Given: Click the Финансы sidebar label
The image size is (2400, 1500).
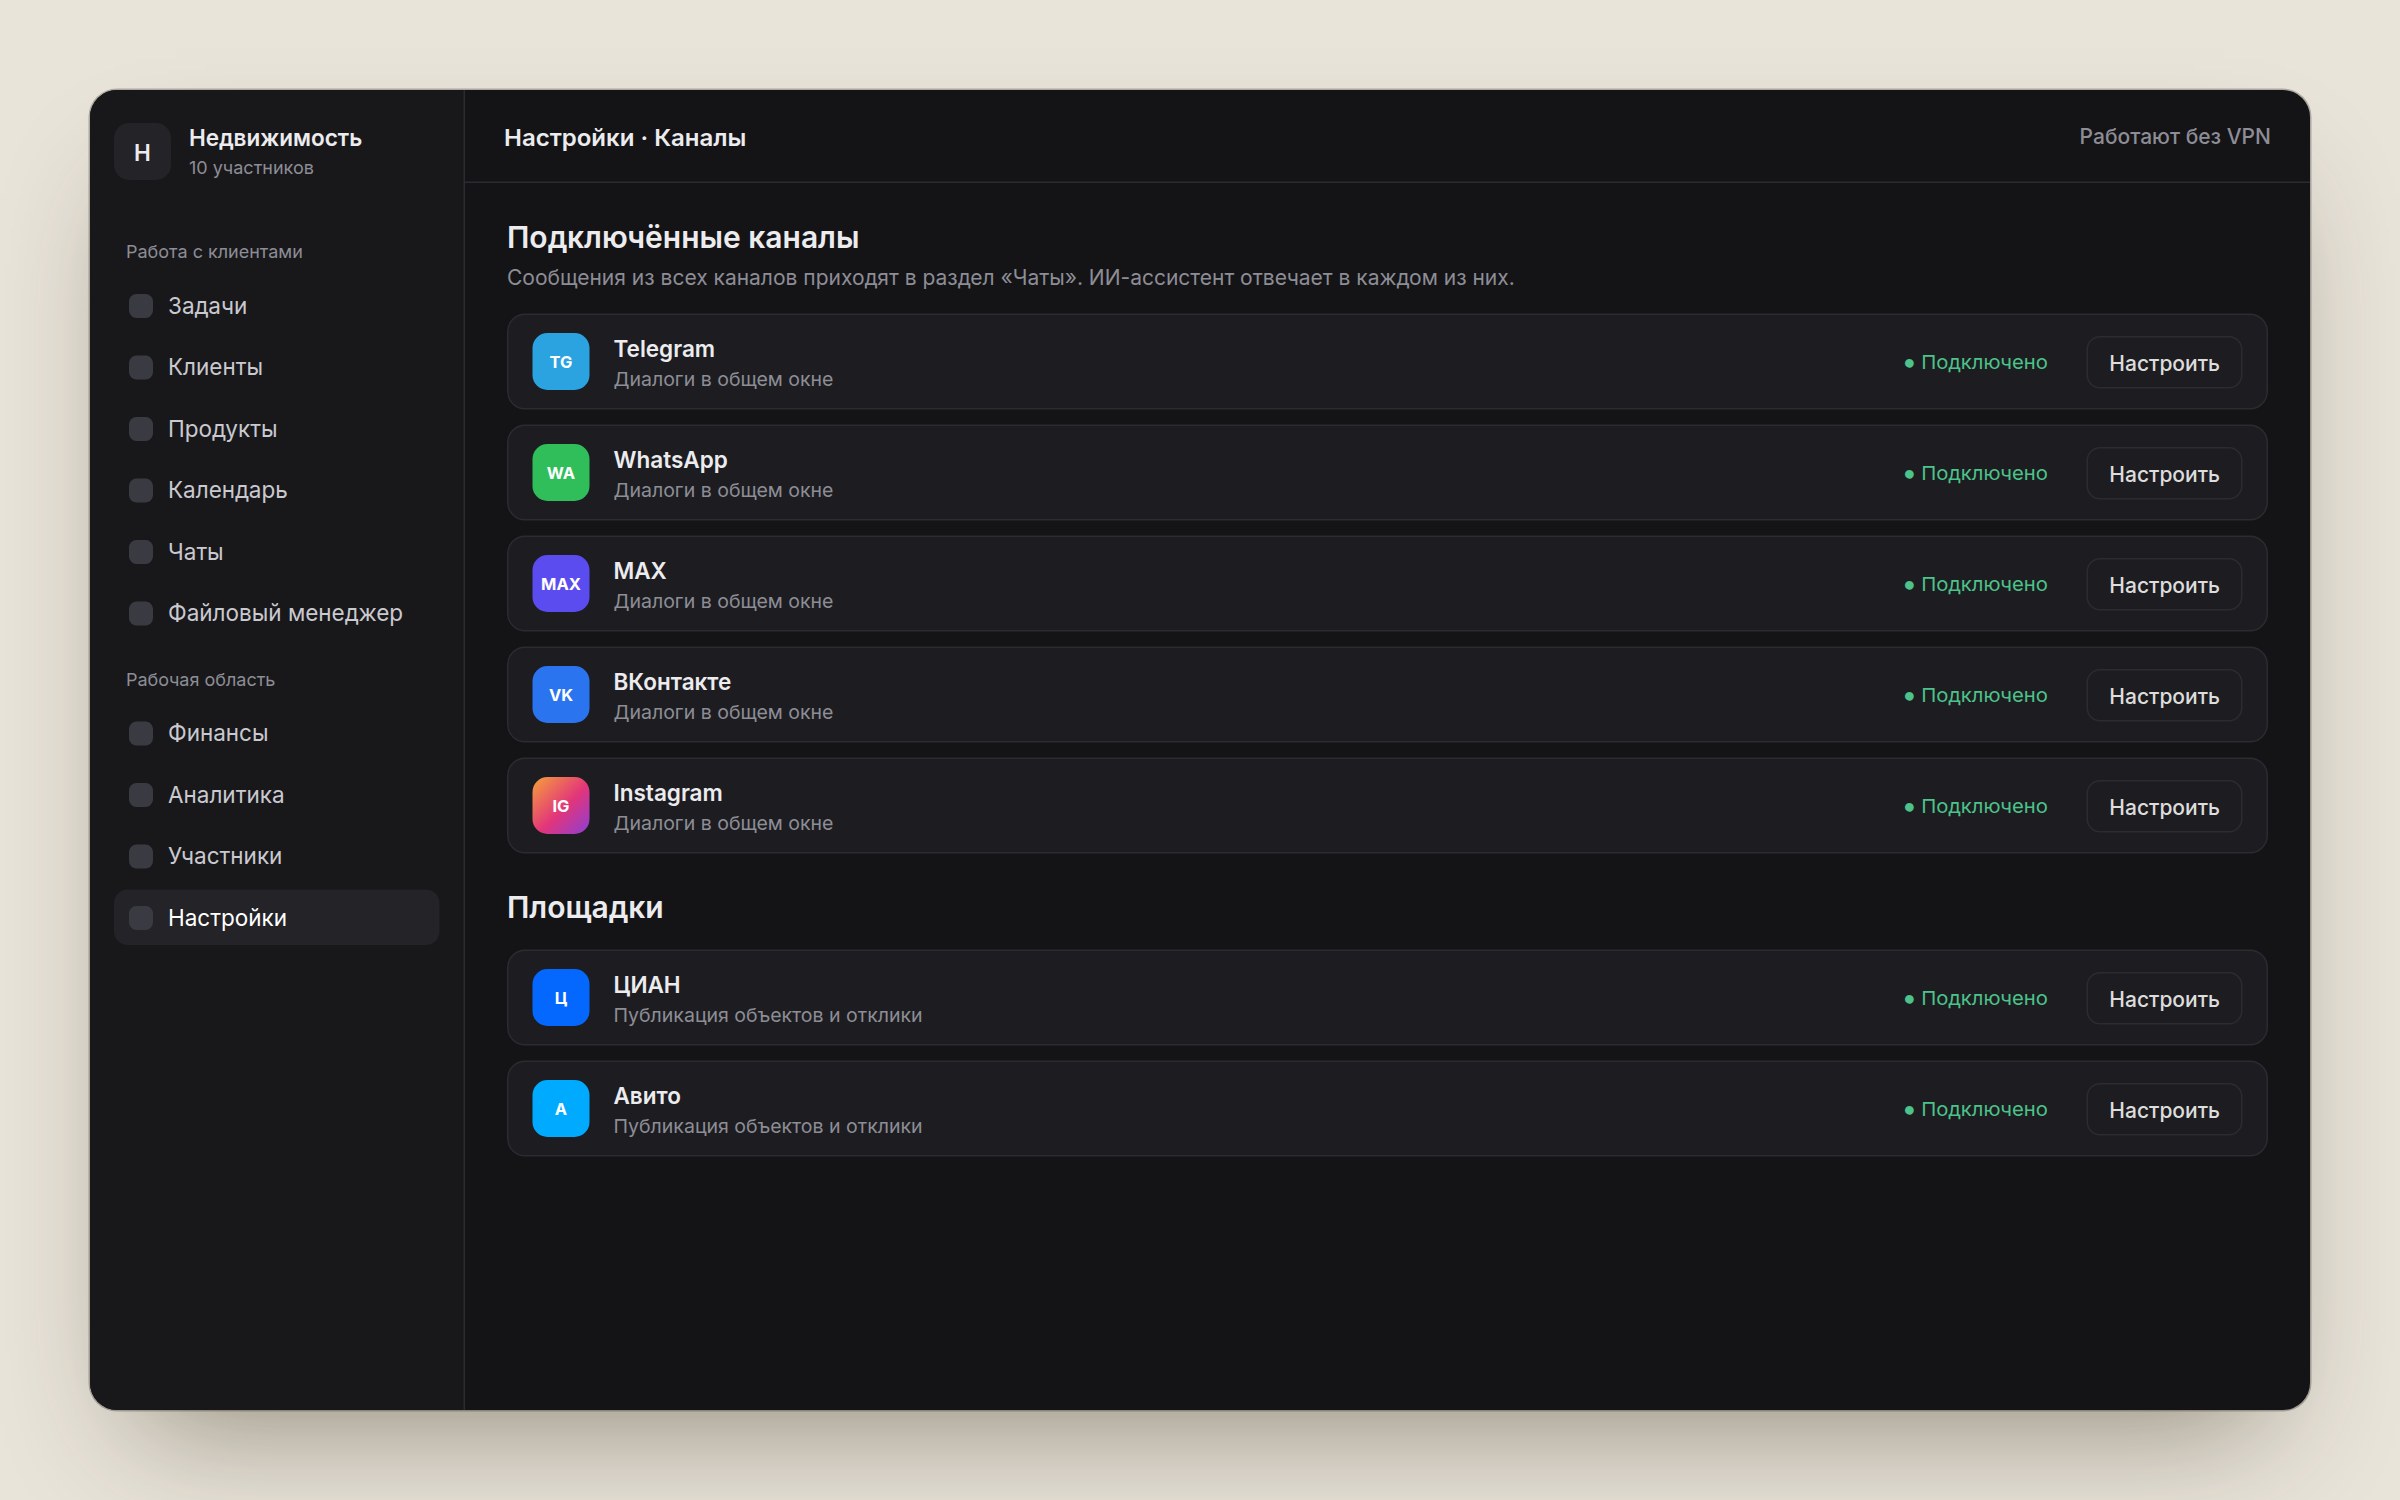Looking at the screenshot, I should pyautogui.click(x=218, y=733).
